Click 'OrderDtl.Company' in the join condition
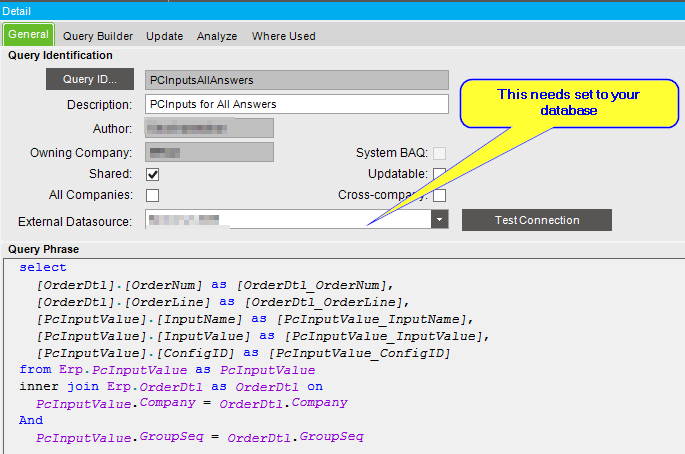The height and width of the screenshot is (454, 685). pyautogui.click(x=284, y=404)
